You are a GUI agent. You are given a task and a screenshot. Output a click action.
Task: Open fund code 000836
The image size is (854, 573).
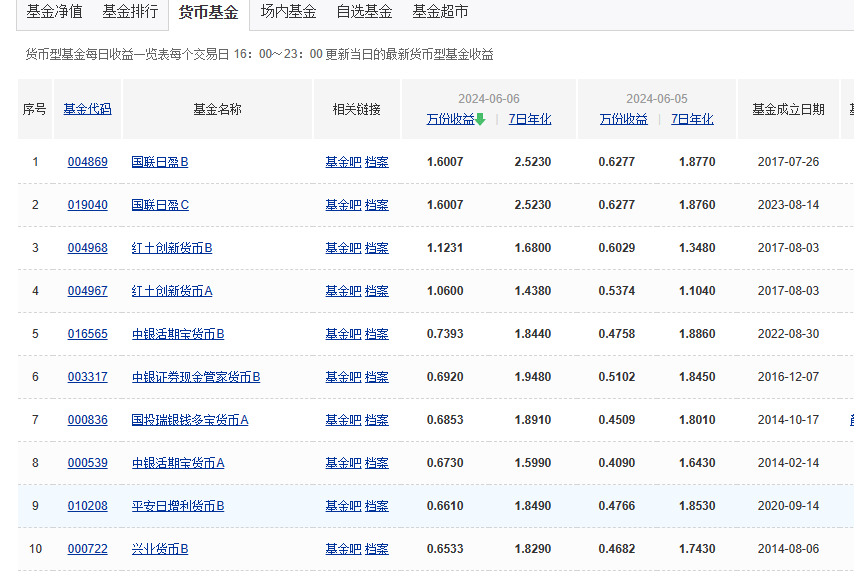pos(88,420)
